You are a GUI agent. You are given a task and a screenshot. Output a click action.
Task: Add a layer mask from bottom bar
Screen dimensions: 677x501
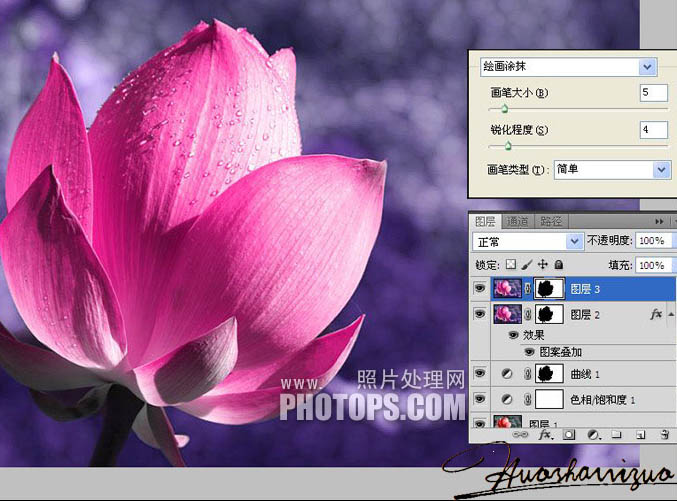pyautogui.click(x=568, y=436)
